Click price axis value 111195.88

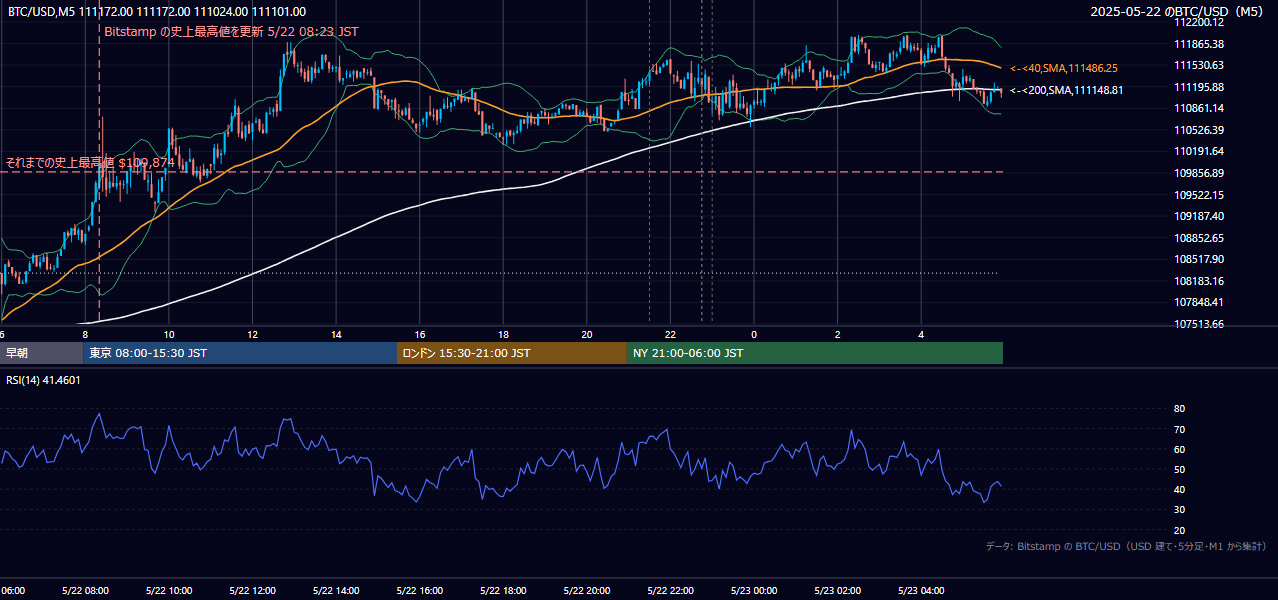pos(1200,87)
